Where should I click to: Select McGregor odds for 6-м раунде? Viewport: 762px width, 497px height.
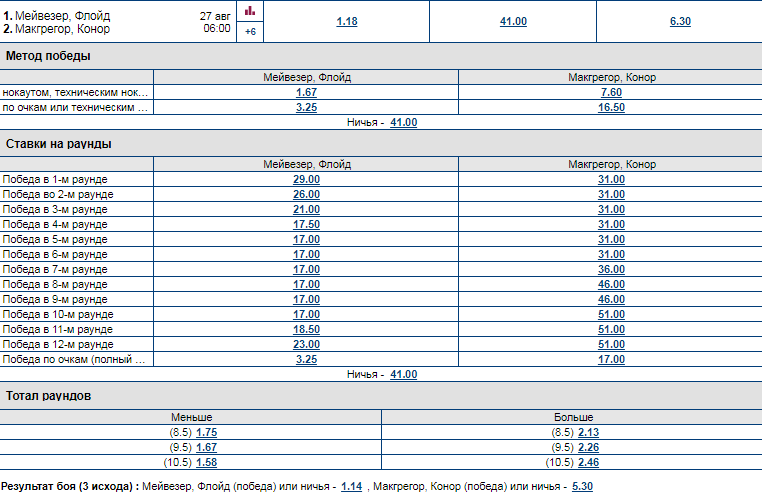(x=611, y=255)
